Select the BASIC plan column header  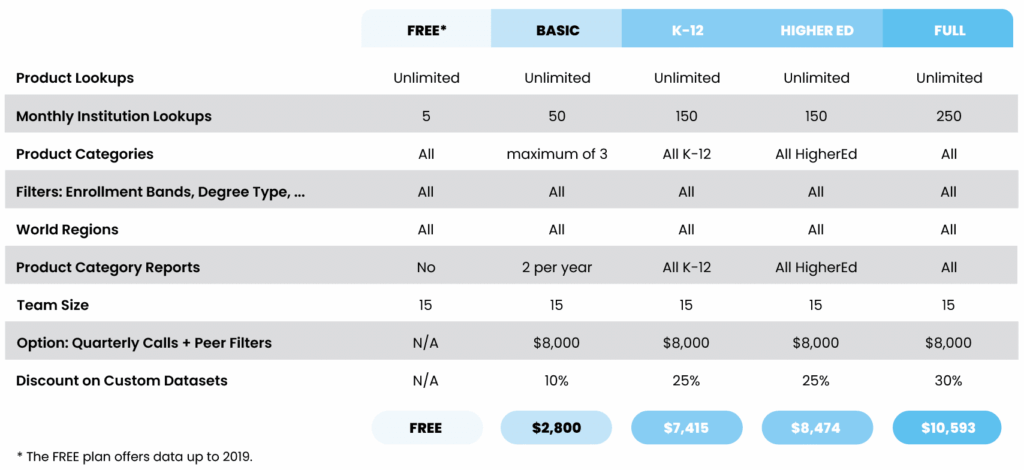click(x=556, y=30)
